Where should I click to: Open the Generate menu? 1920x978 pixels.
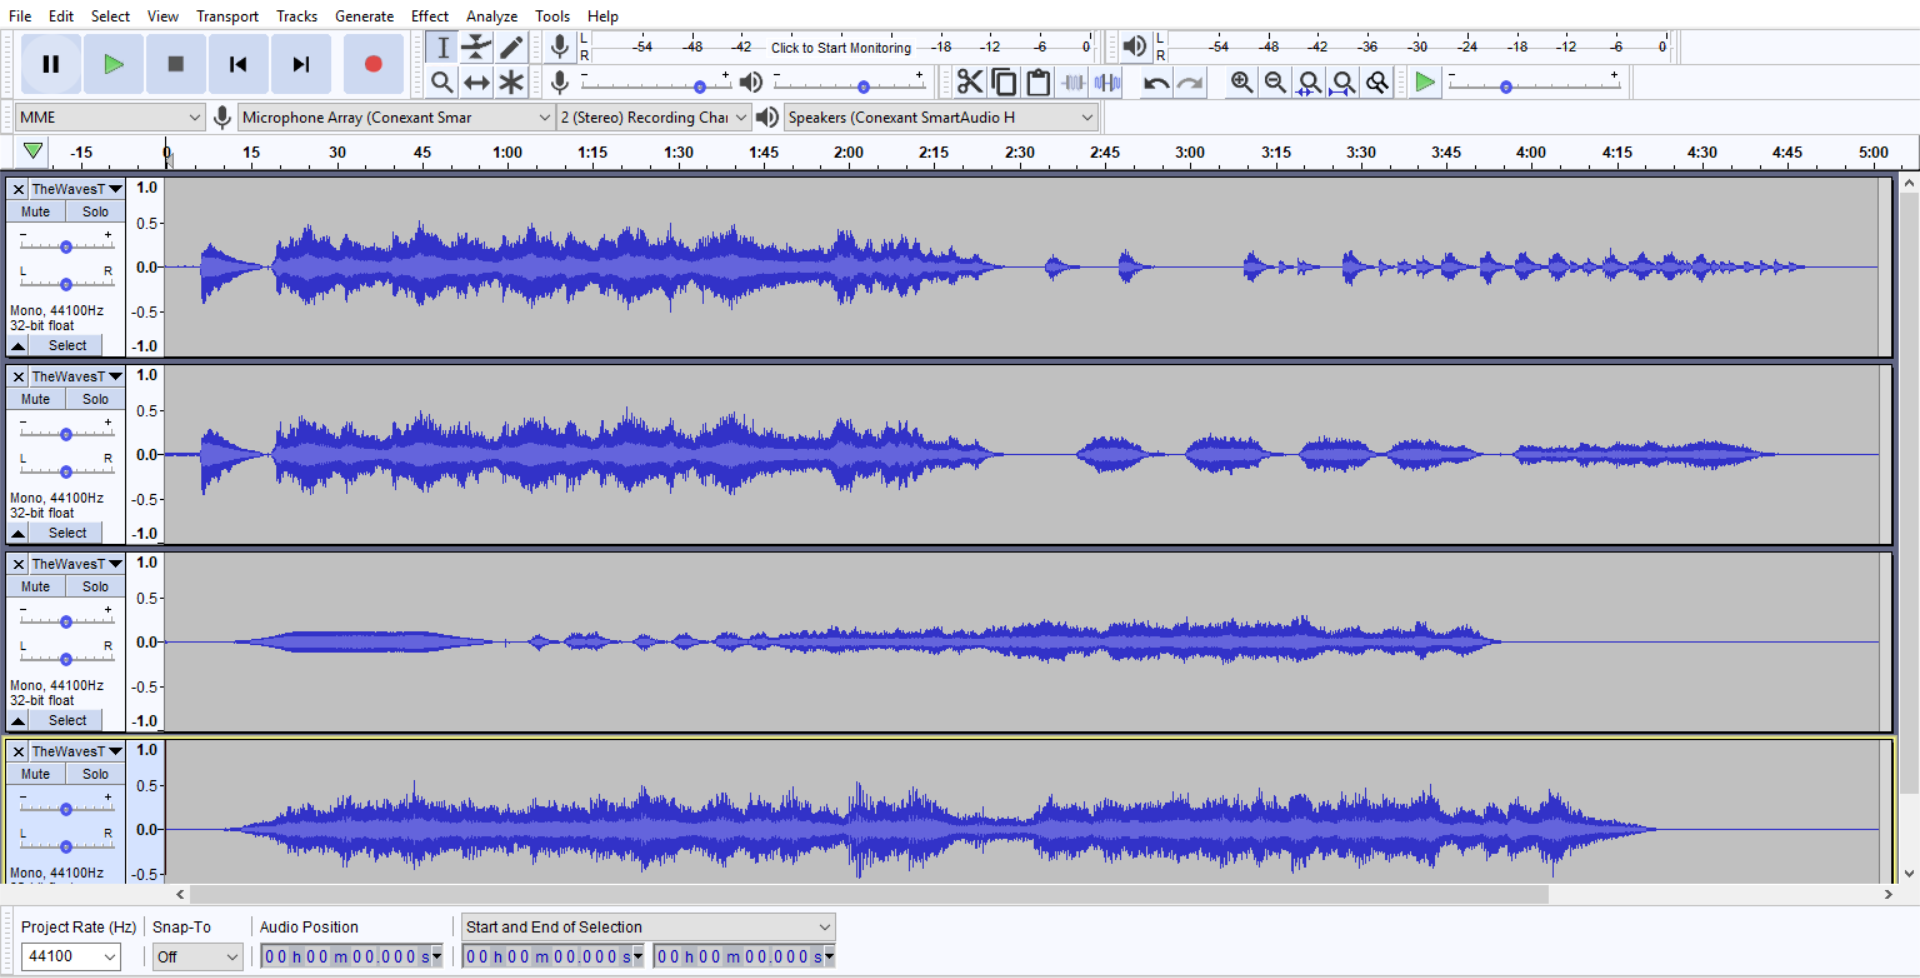pyautogui.click(x=364, y=16)
